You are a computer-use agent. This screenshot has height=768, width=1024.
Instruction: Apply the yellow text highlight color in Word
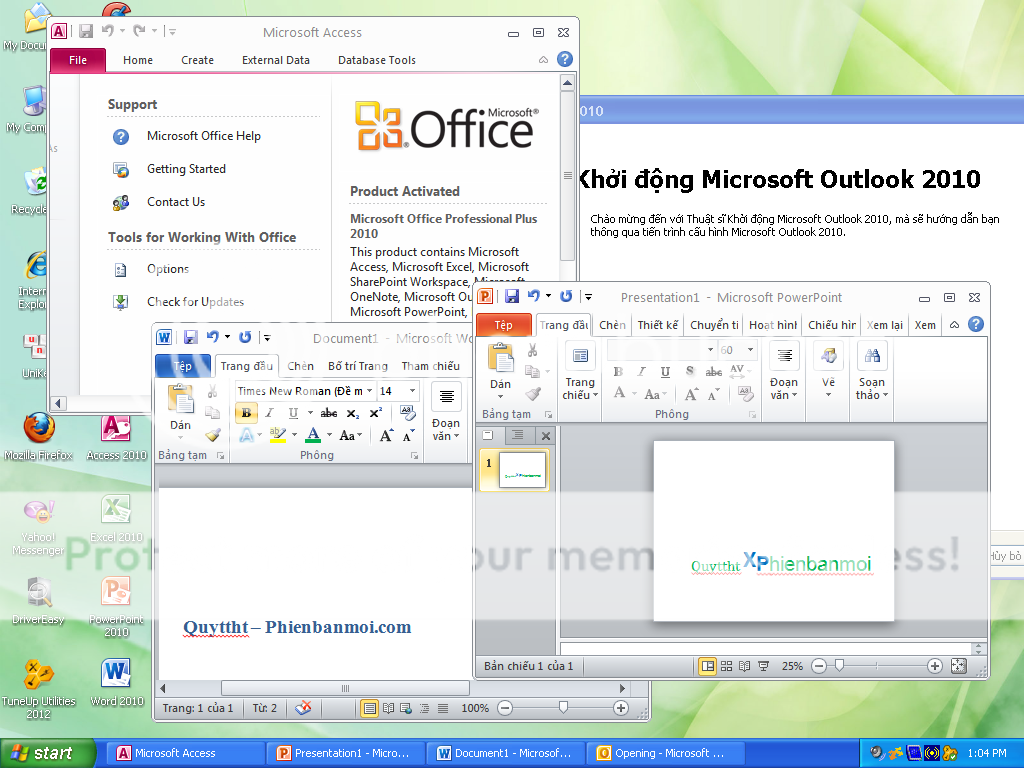click(278, 435)
